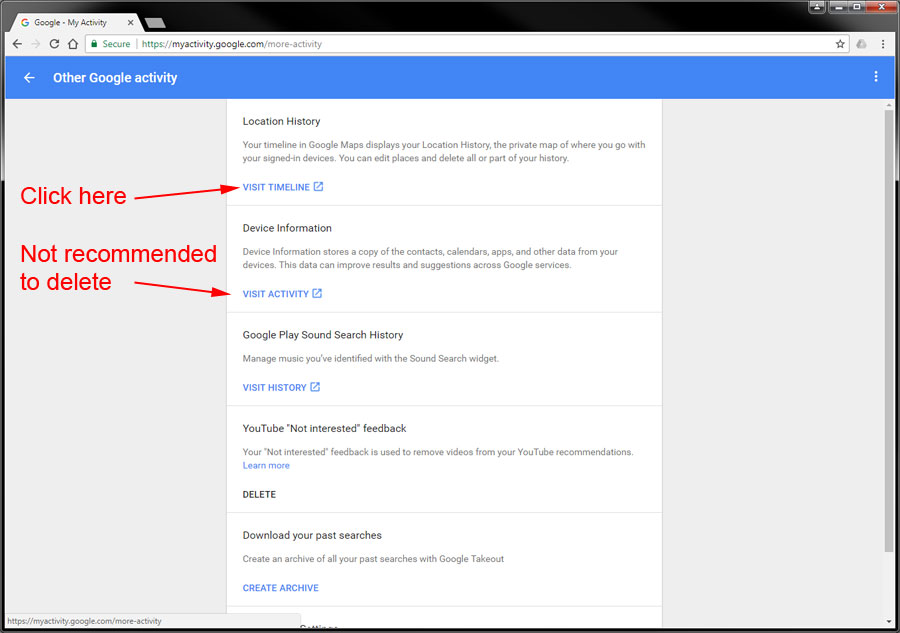Click the cloud extension icon in toolbar
The image size is (900, 633).
click(x=862, y=44)
